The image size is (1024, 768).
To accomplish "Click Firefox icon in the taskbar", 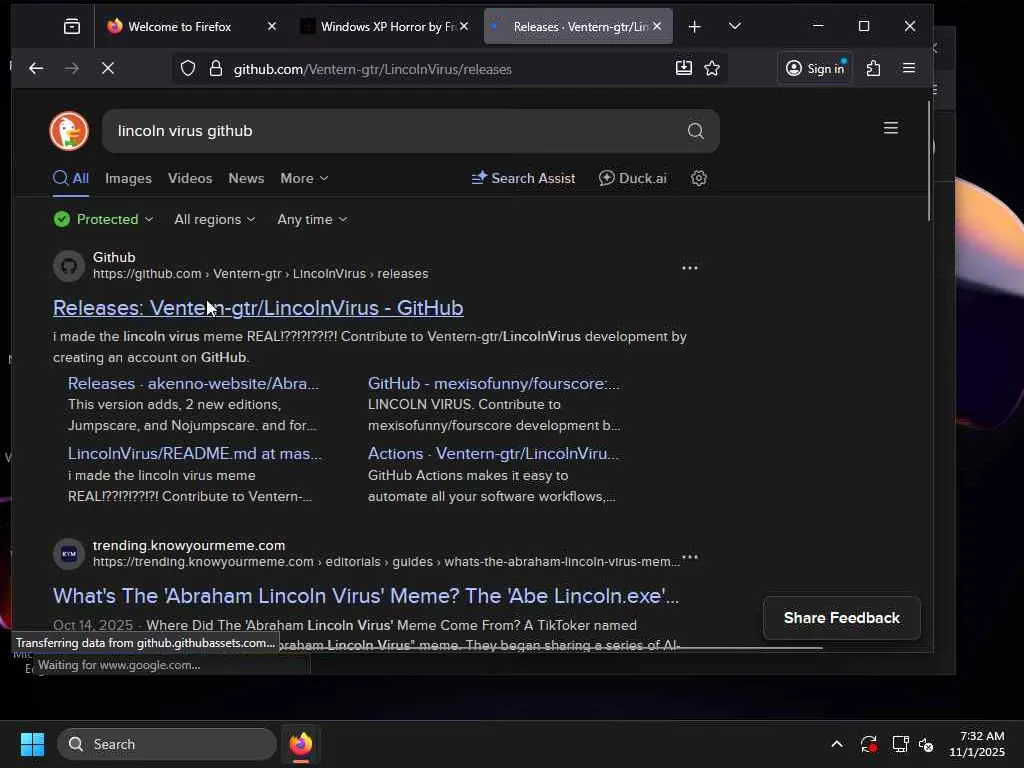I will click(x=300, y=744).
